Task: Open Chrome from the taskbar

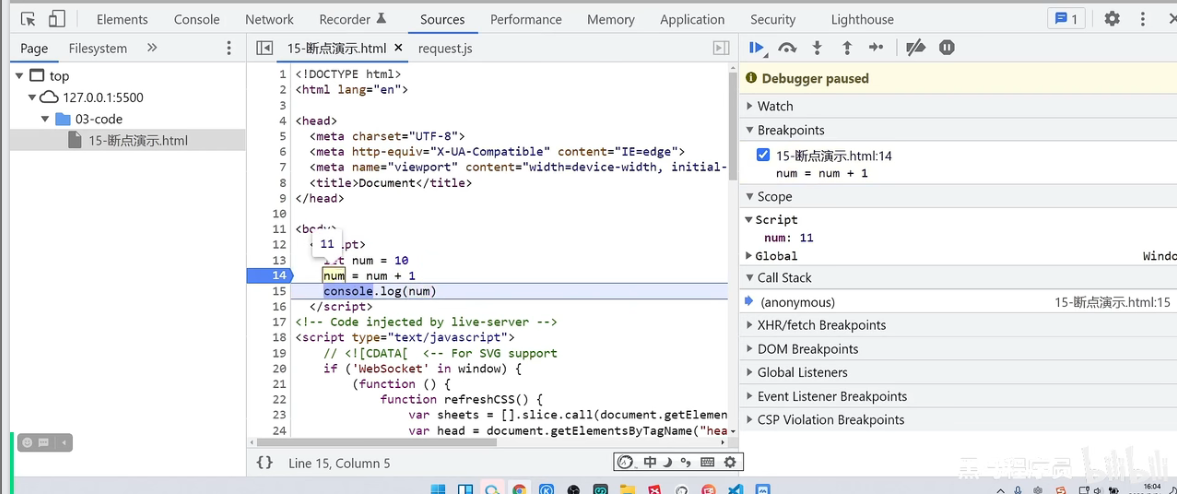Action: pos(519,489)
